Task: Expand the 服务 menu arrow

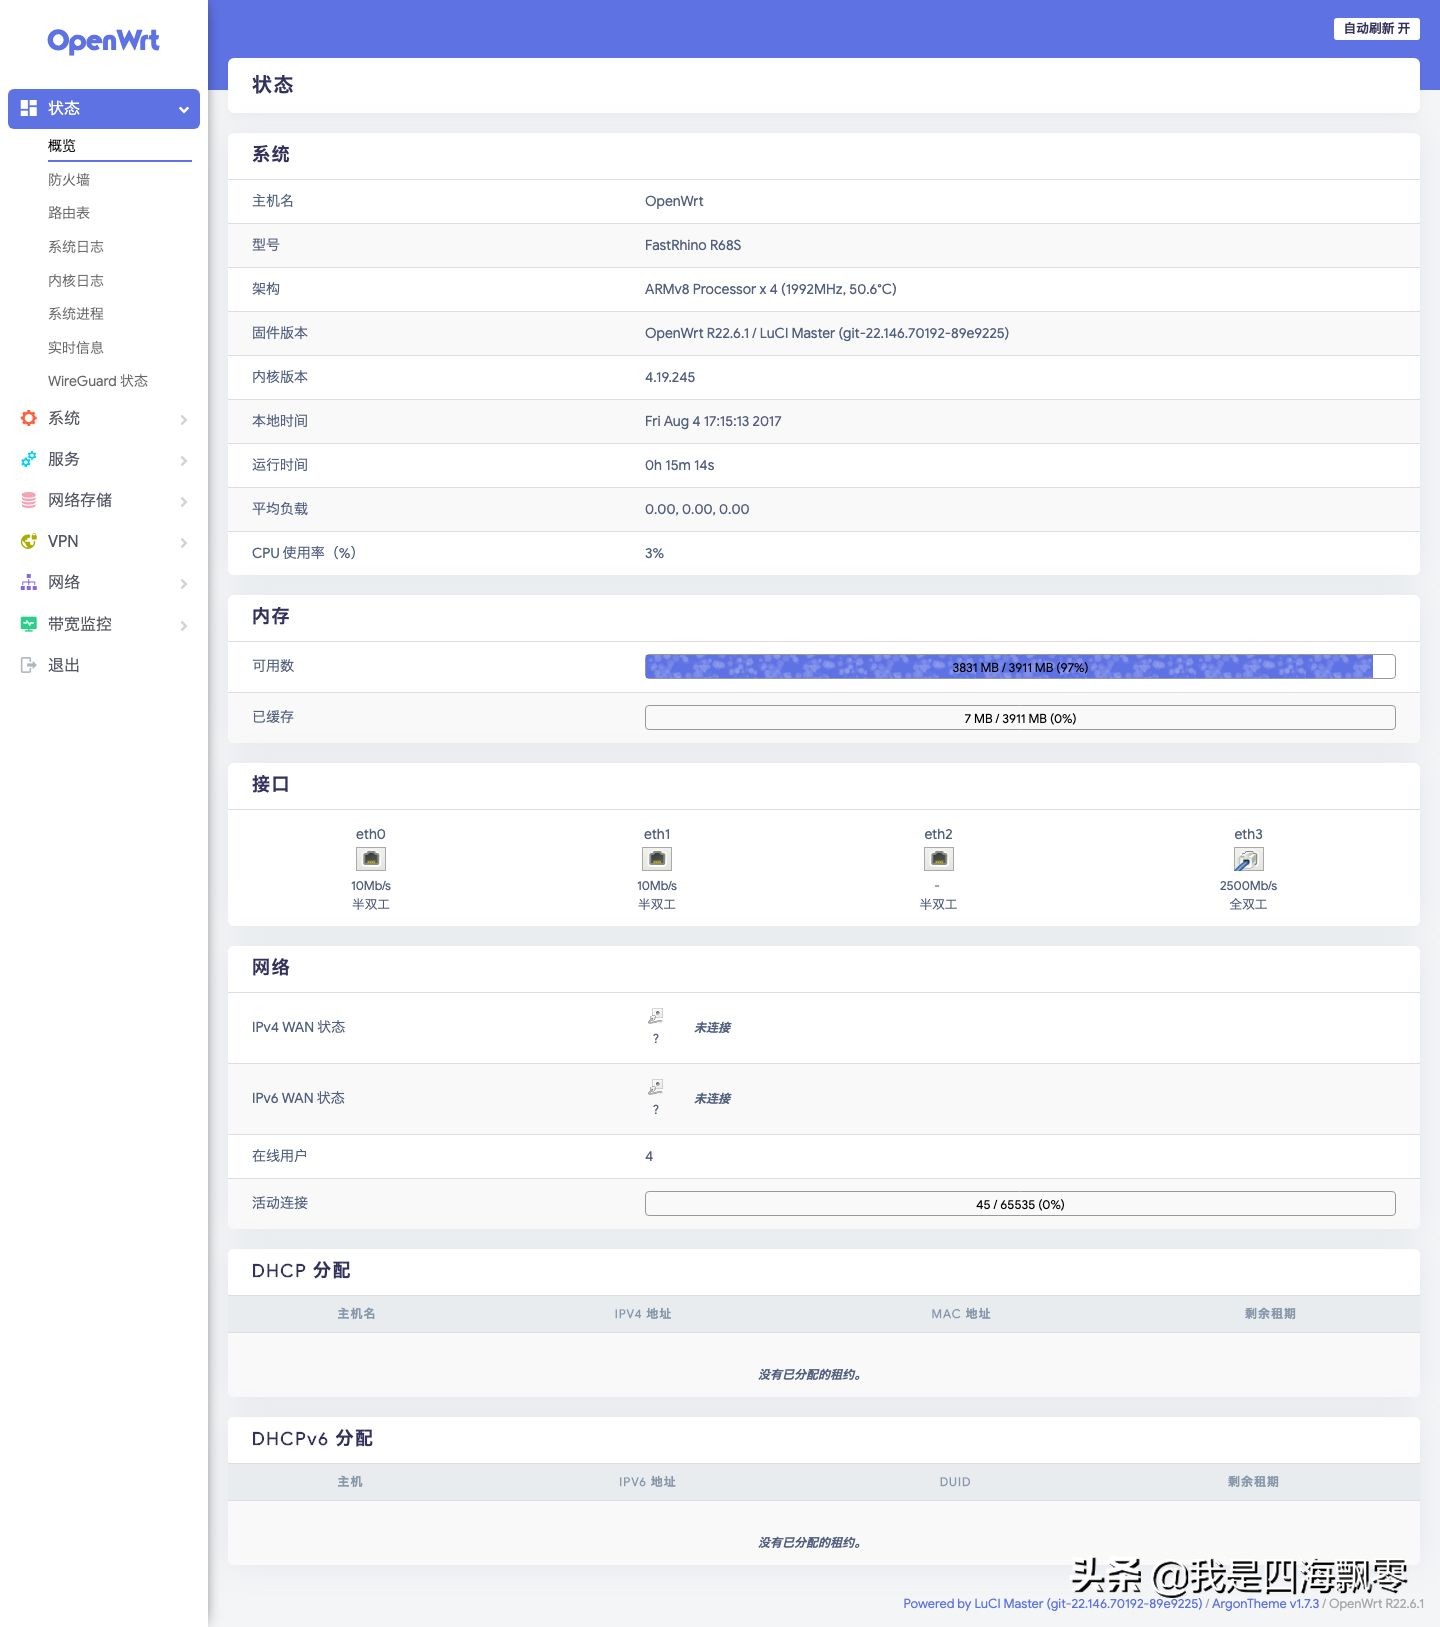Action: (x=184, y=460)
